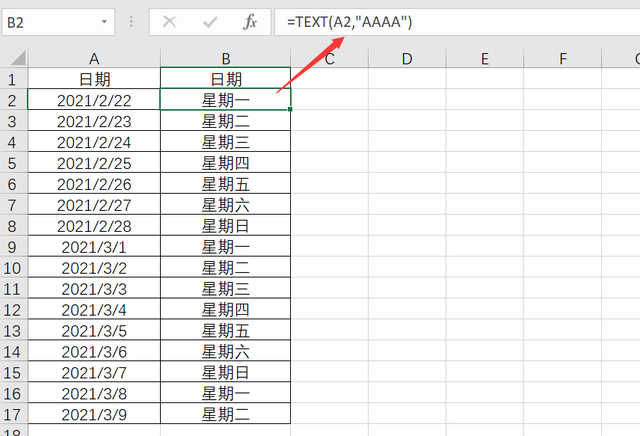Click cell B15 showing 星期日
Viewport: 640px width, 436px height.
226,372
